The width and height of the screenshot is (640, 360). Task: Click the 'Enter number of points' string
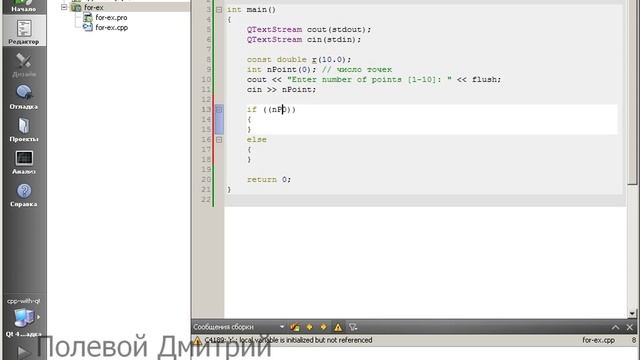[369, 80]
